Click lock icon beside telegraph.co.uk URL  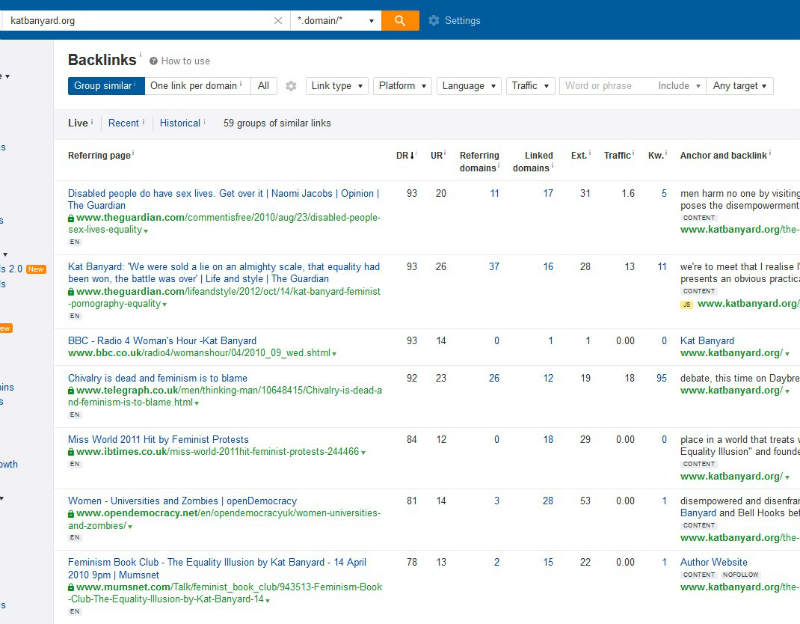point(71,391)
